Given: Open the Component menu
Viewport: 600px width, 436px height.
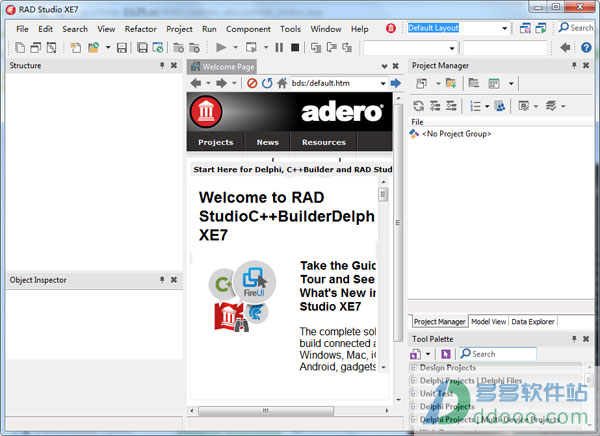Looking at the screenshot, I should [248, 29].
